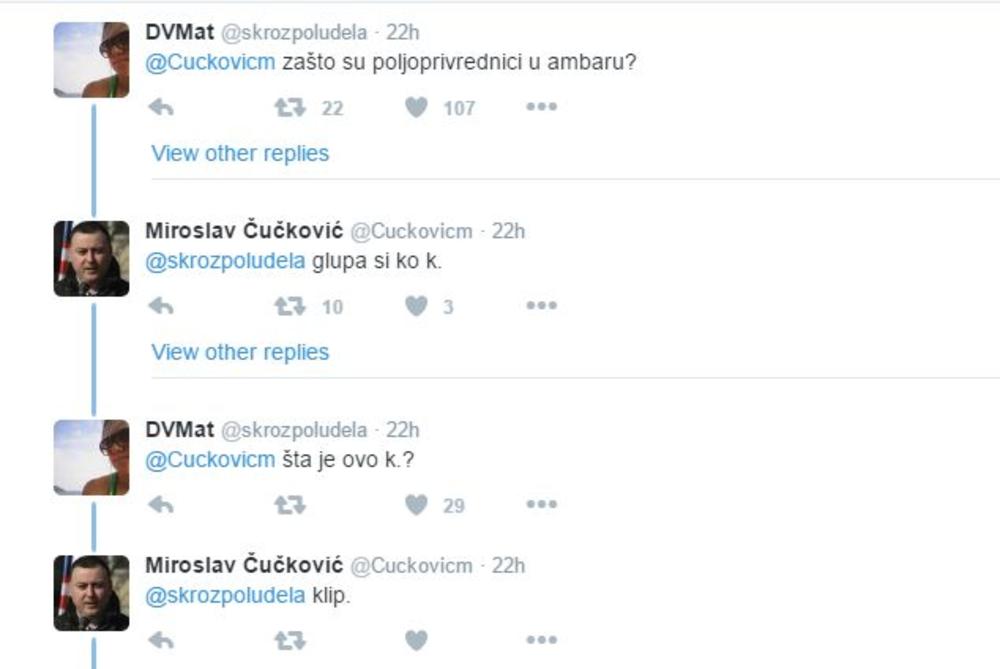Open the @Cuckovicm mention in first tweet
The height and width of the screenshot is (669, 1000).
pyautogui.click(x=210, y=62)
